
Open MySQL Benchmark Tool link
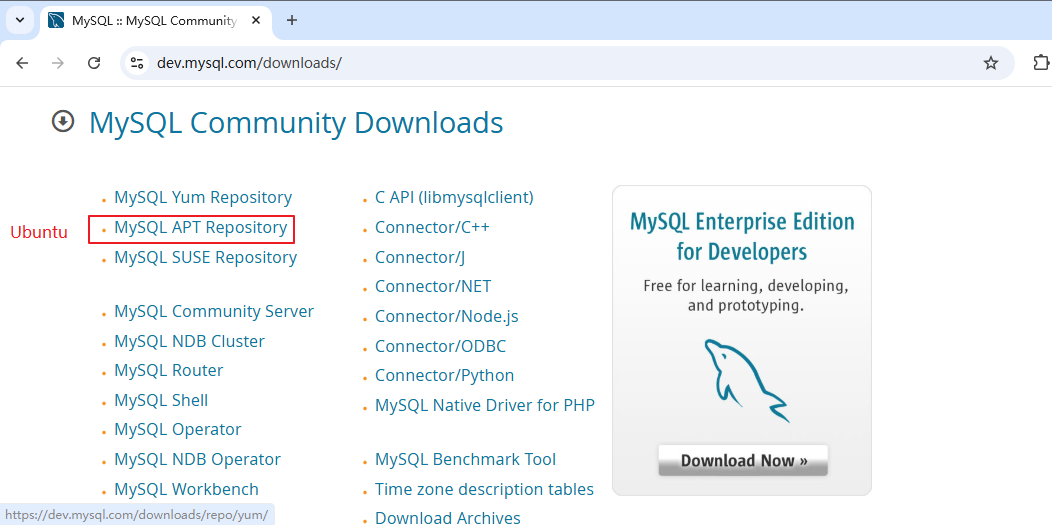point(465,459)
